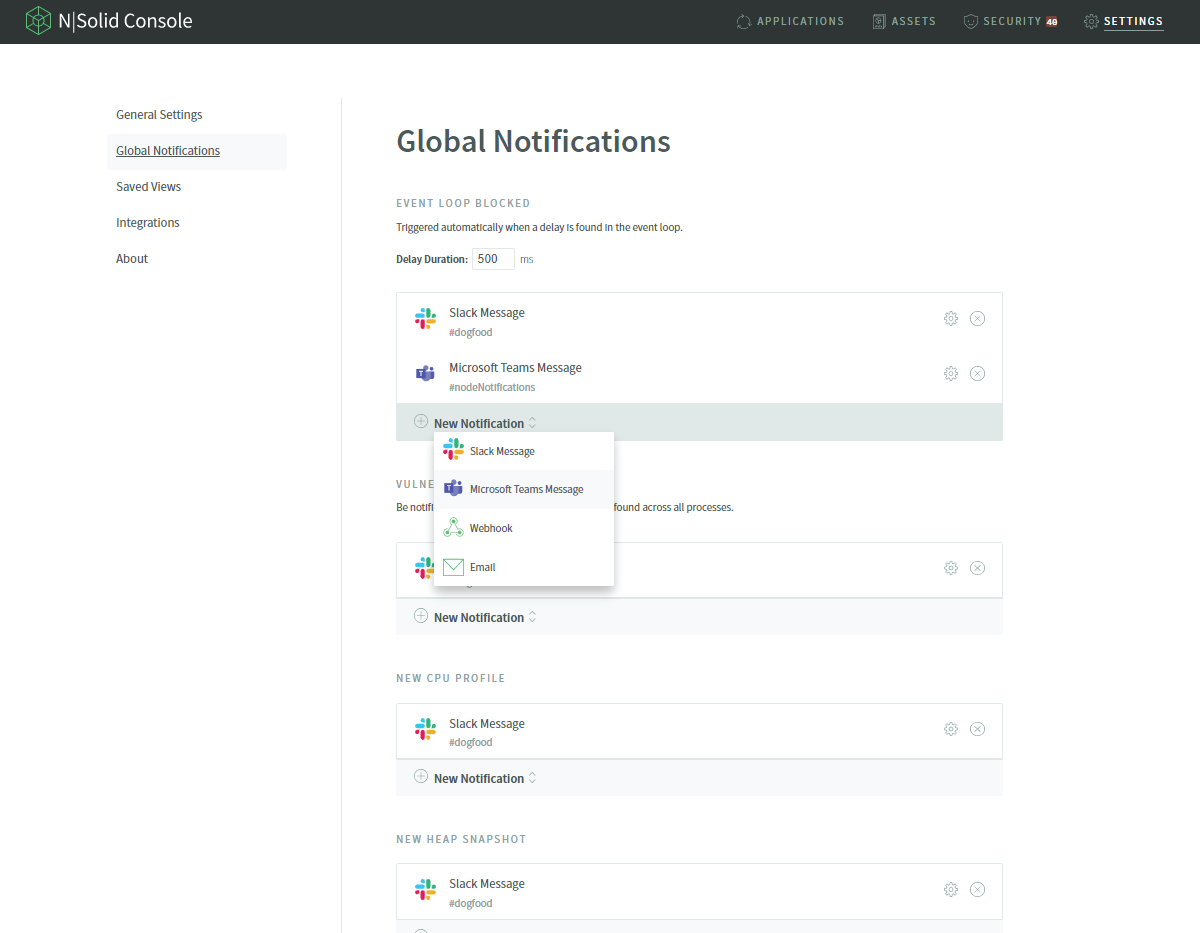Click plus icon in vulnerability section
Screen dimensions: 1200x933
421,616
